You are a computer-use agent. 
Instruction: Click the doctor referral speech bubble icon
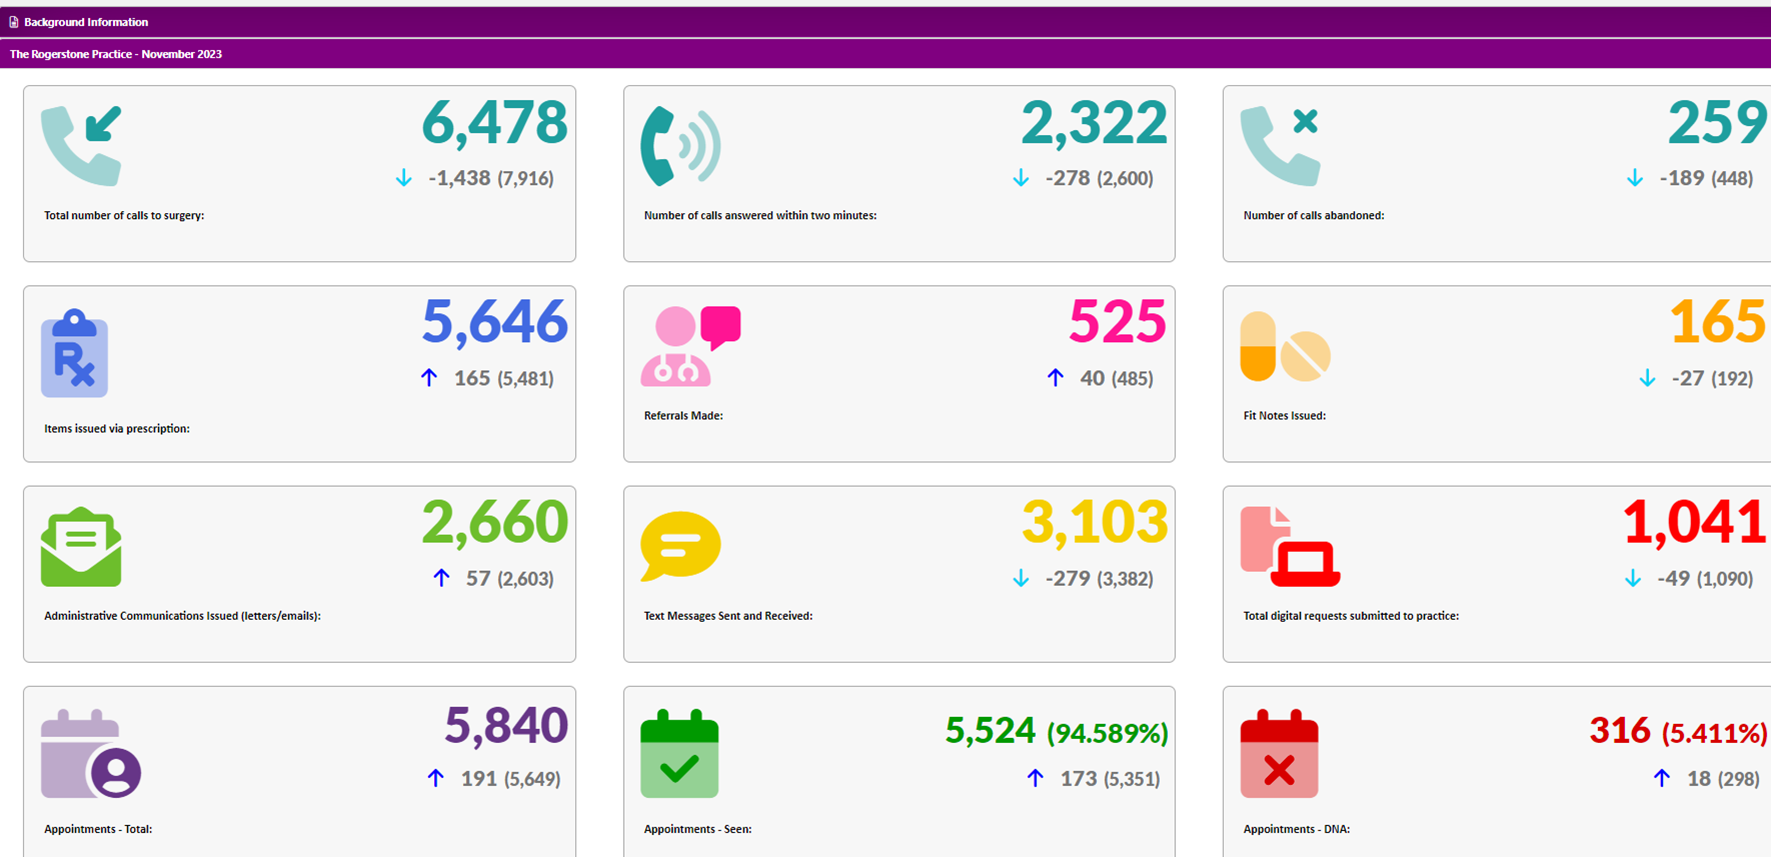pyautogui.click(x=690, y=346)
